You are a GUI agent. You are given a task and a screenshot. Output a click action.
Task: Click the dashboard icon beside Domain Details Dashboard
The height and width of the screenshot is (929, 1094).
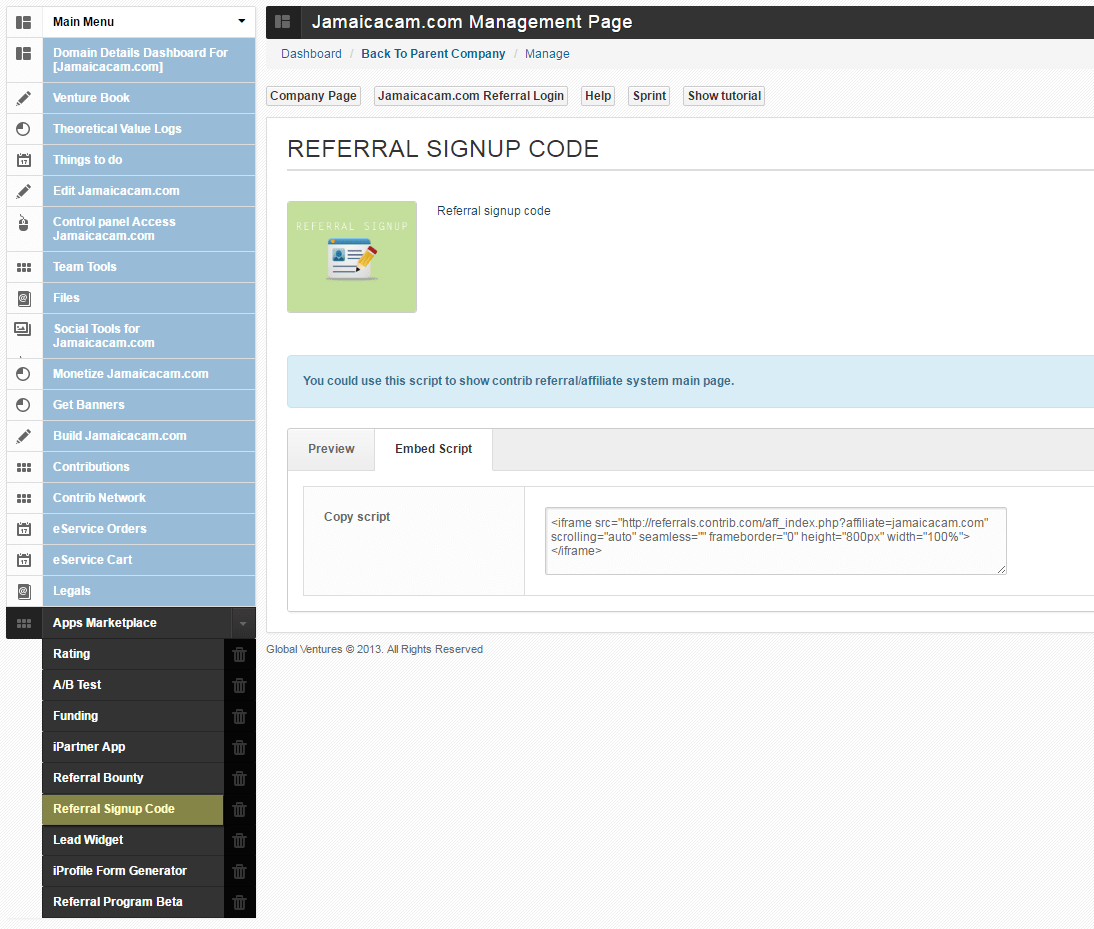click(x=24, y=54)
